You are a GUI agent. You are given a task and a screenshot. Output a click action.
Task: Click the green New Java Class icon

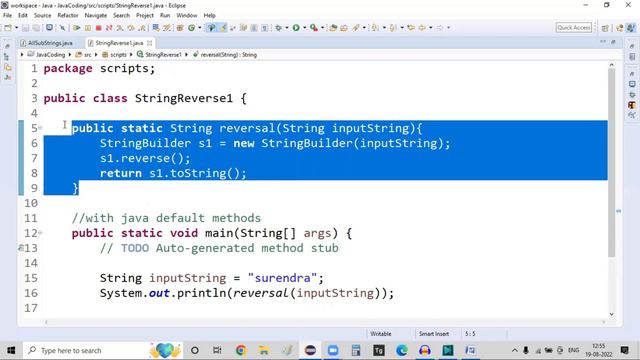click(x=191, y=28)
